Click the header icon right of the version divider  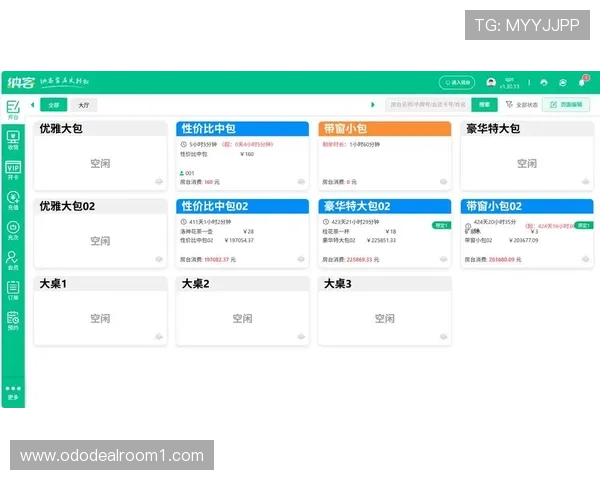[544, 82]
